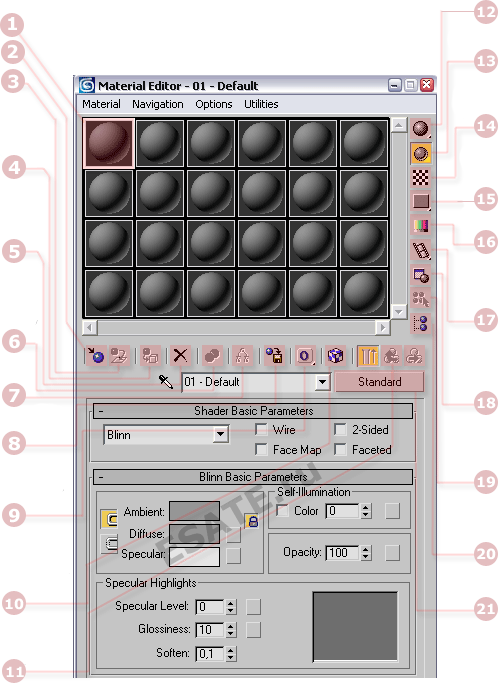Viewport: 498px width, 683px height.
Task: Adjust the Opacity spinner arrows
Action: (366, 553)
